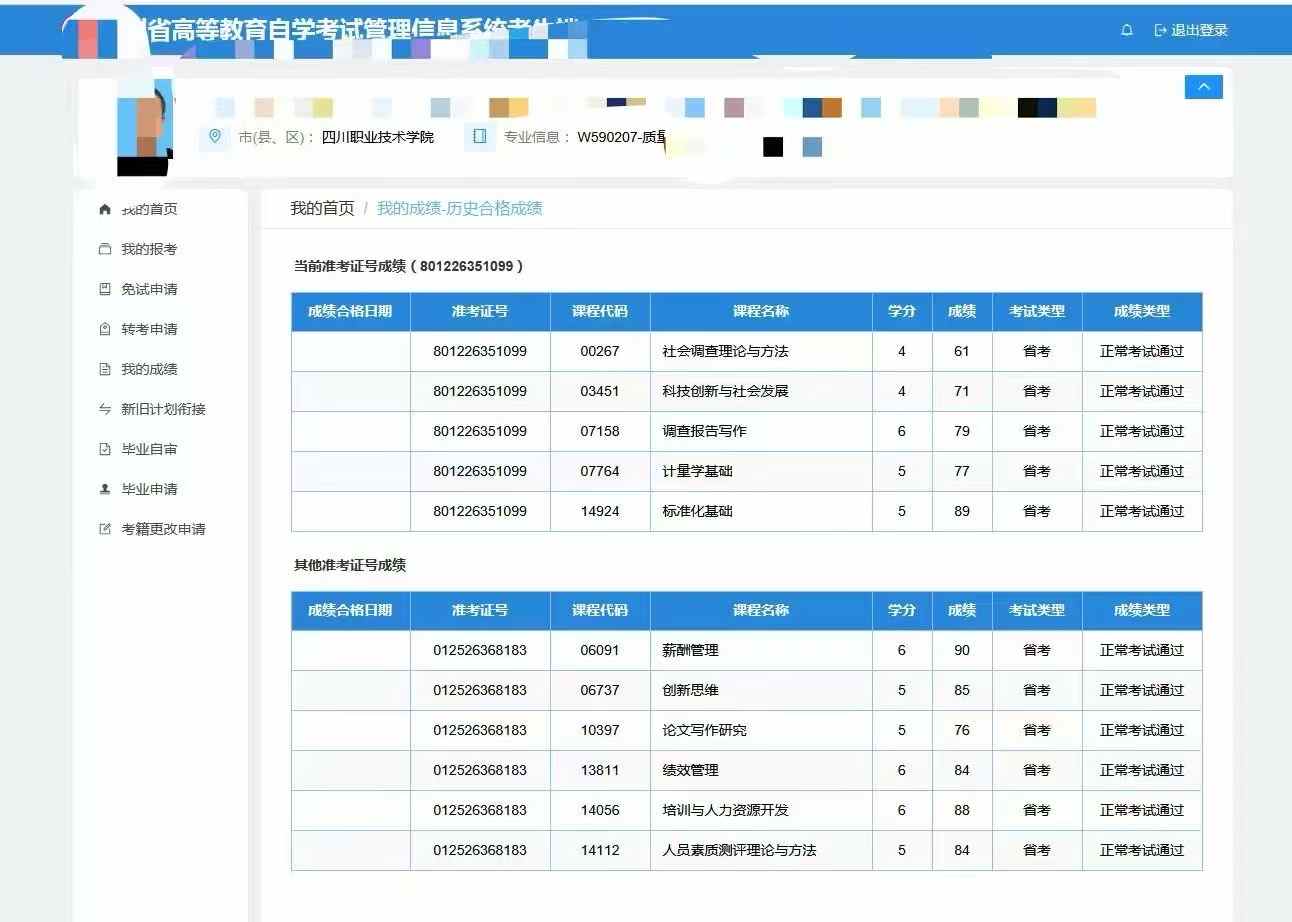Click the 成绩 column header in first table
The height and width of the screenshot is (922, 1292).
pyautogui.click(x=961, y=311)
